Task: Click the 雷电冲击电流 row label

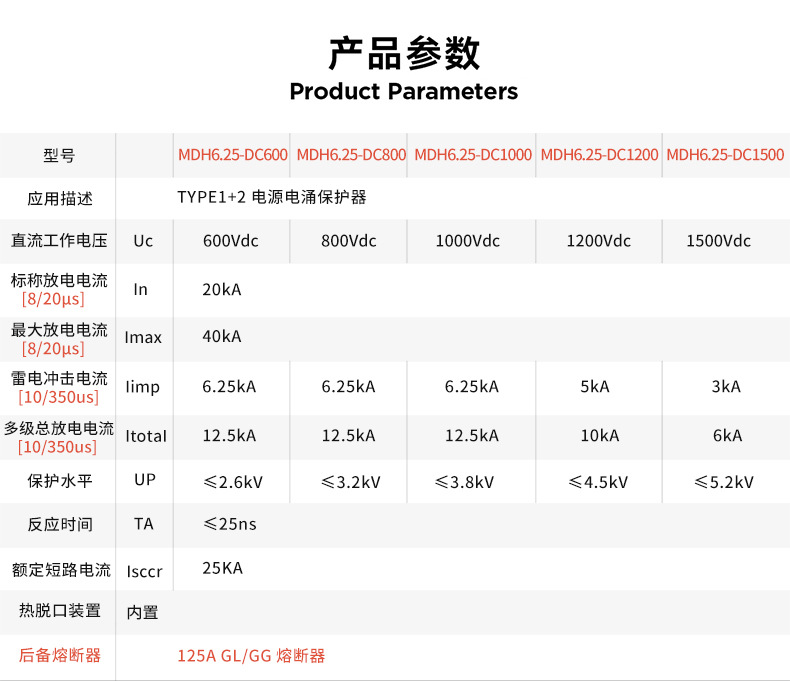Action: point(59,378)
